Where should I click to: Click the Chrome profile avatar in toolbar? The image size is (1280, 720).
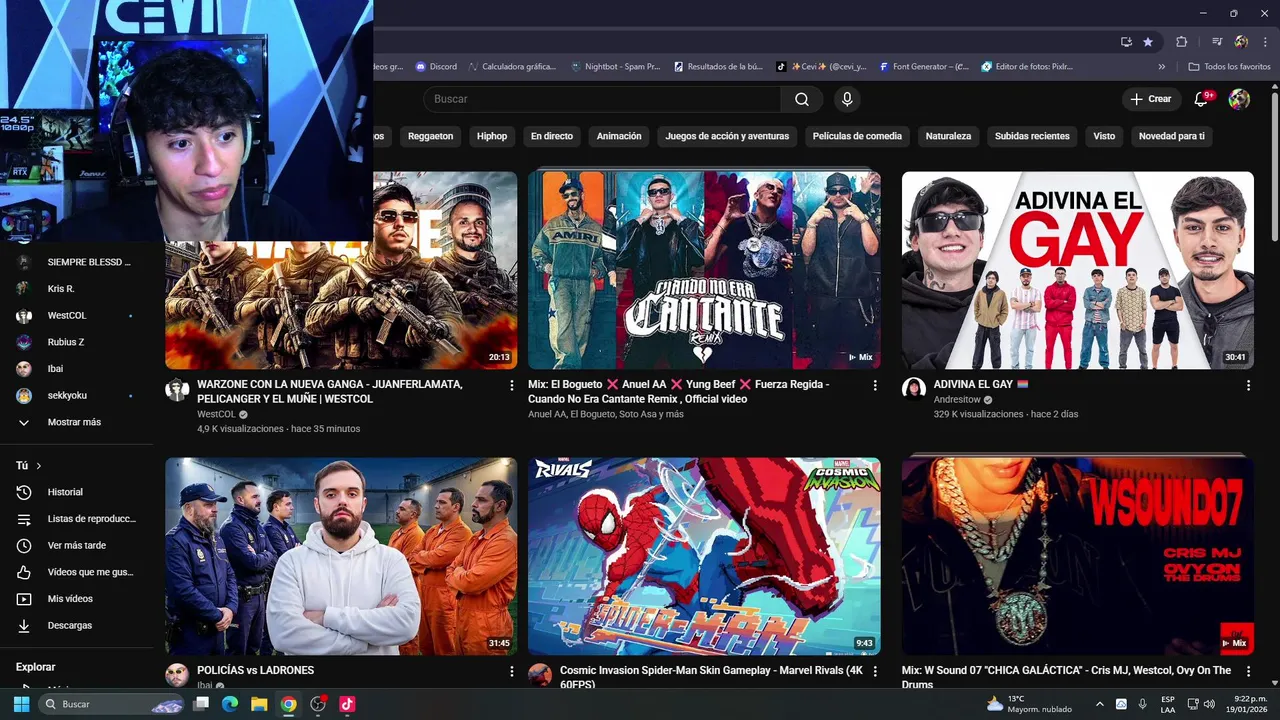pos(1241,42)
